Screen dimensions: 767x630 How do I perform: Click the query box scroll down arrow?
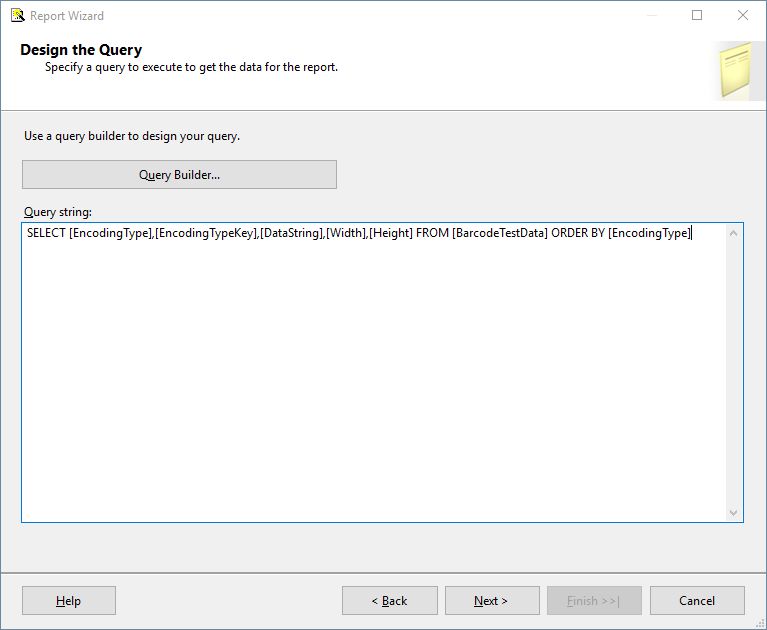point(734,512)
